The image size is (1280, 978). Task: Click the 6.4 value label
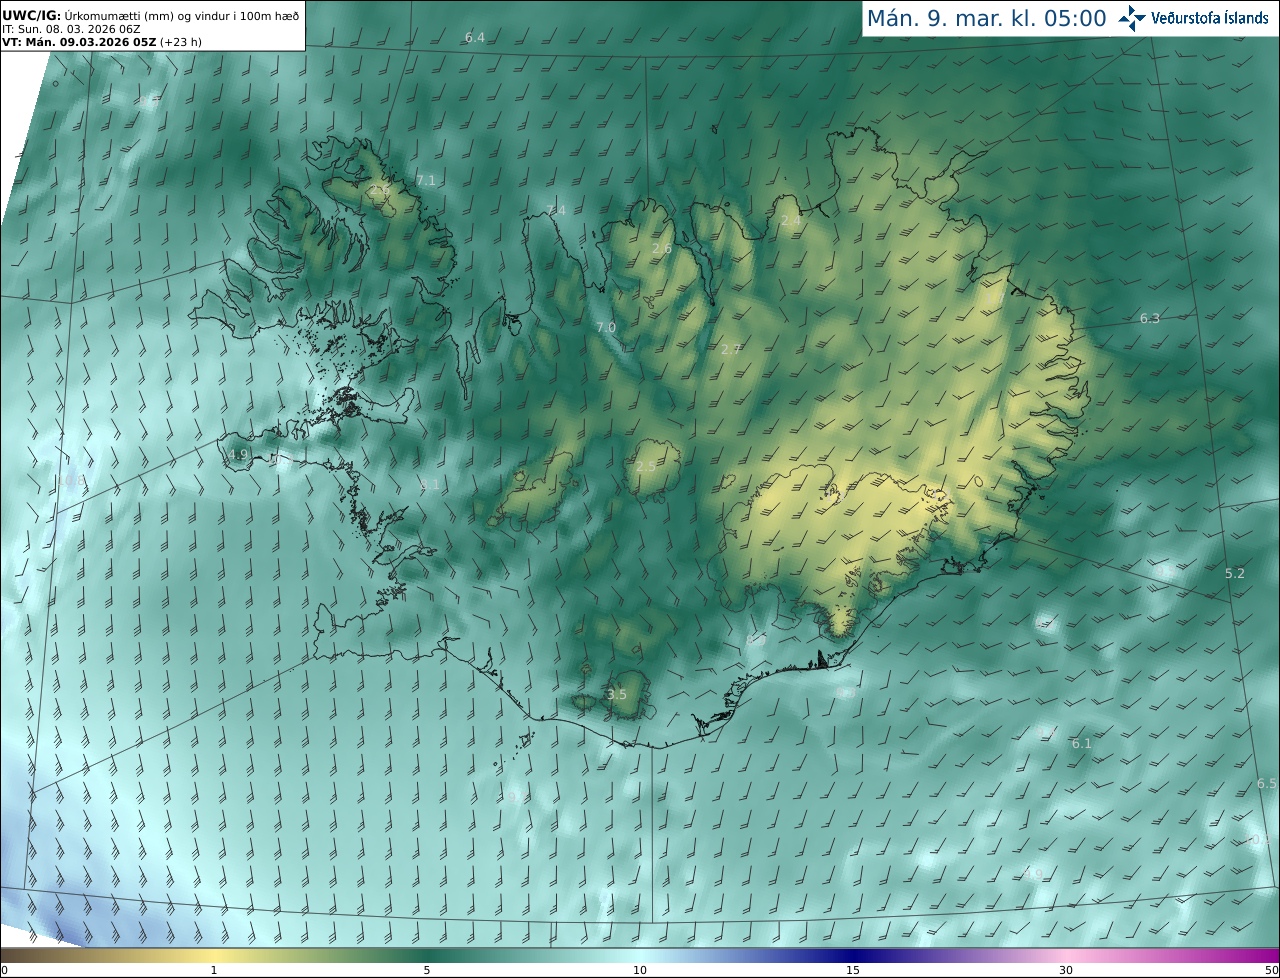475,37
